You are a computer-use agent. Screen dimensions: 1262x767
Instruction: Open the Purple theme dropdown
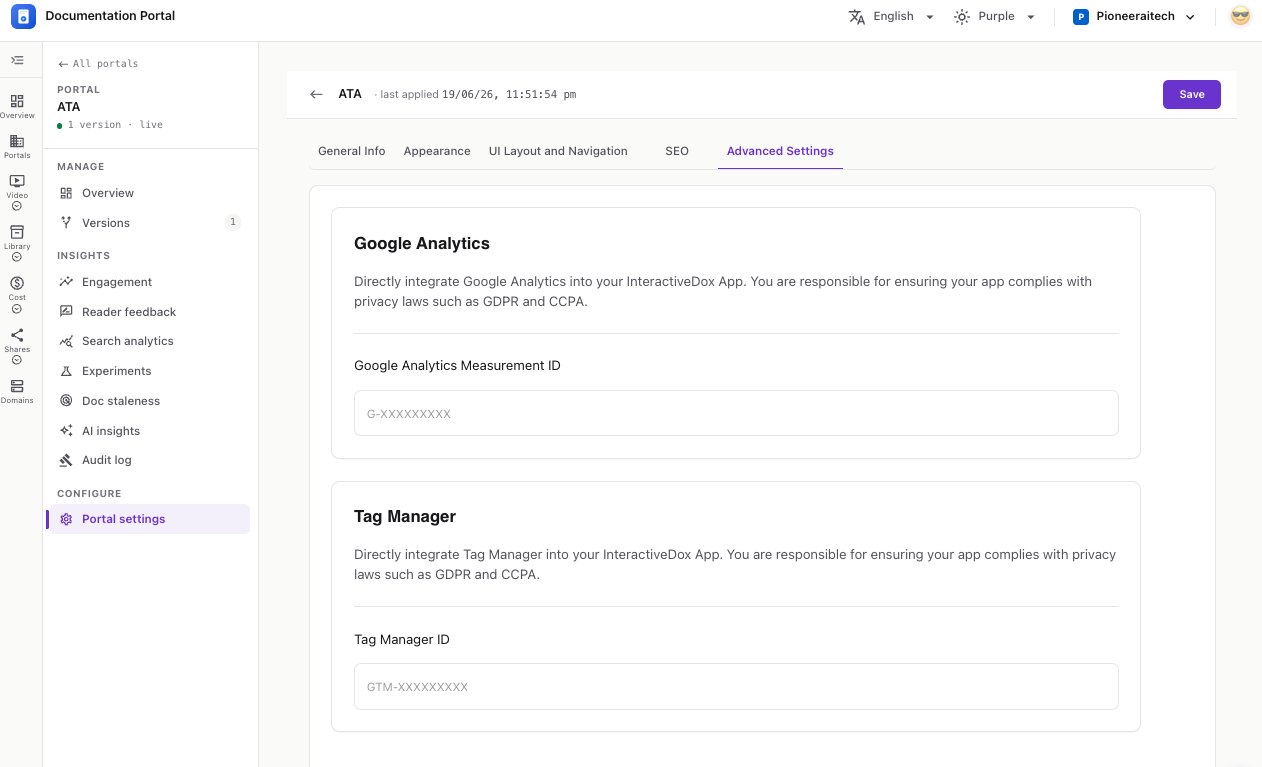point(1006,17)
